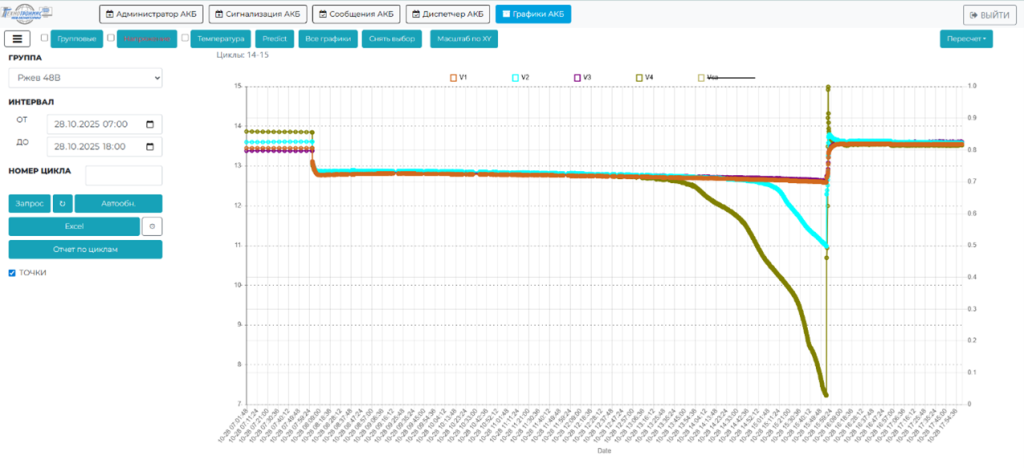The image size is (1024, 468).
Task: Expand the Пересчет dropdown button
Action: point(966,39)
